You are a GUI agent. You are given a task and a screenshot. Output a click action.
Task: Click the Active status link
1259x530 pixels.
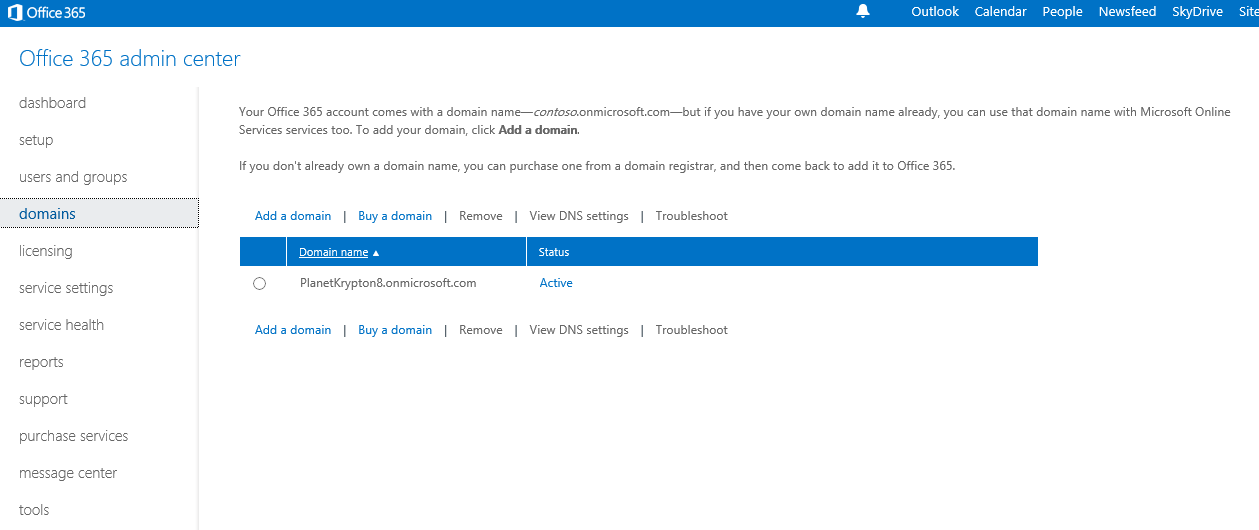pos(556,283)
